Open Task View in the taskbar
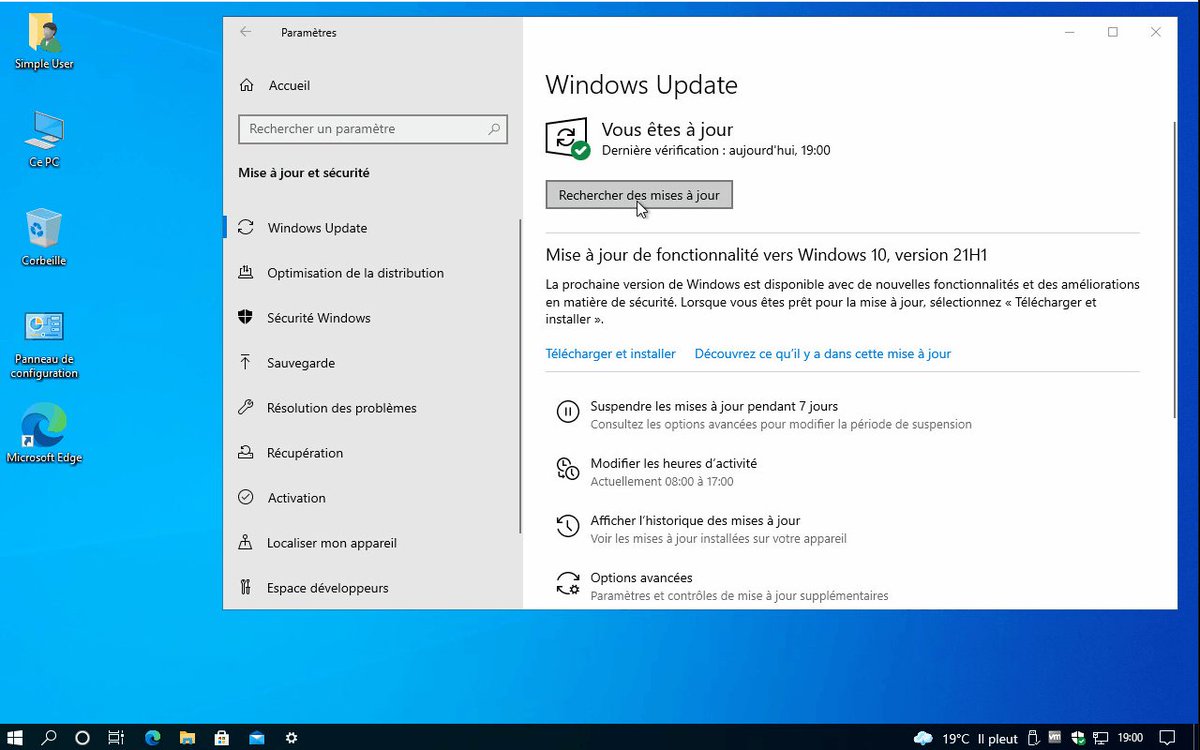Viewport: 1200px width, 750px height. [117, 738]
